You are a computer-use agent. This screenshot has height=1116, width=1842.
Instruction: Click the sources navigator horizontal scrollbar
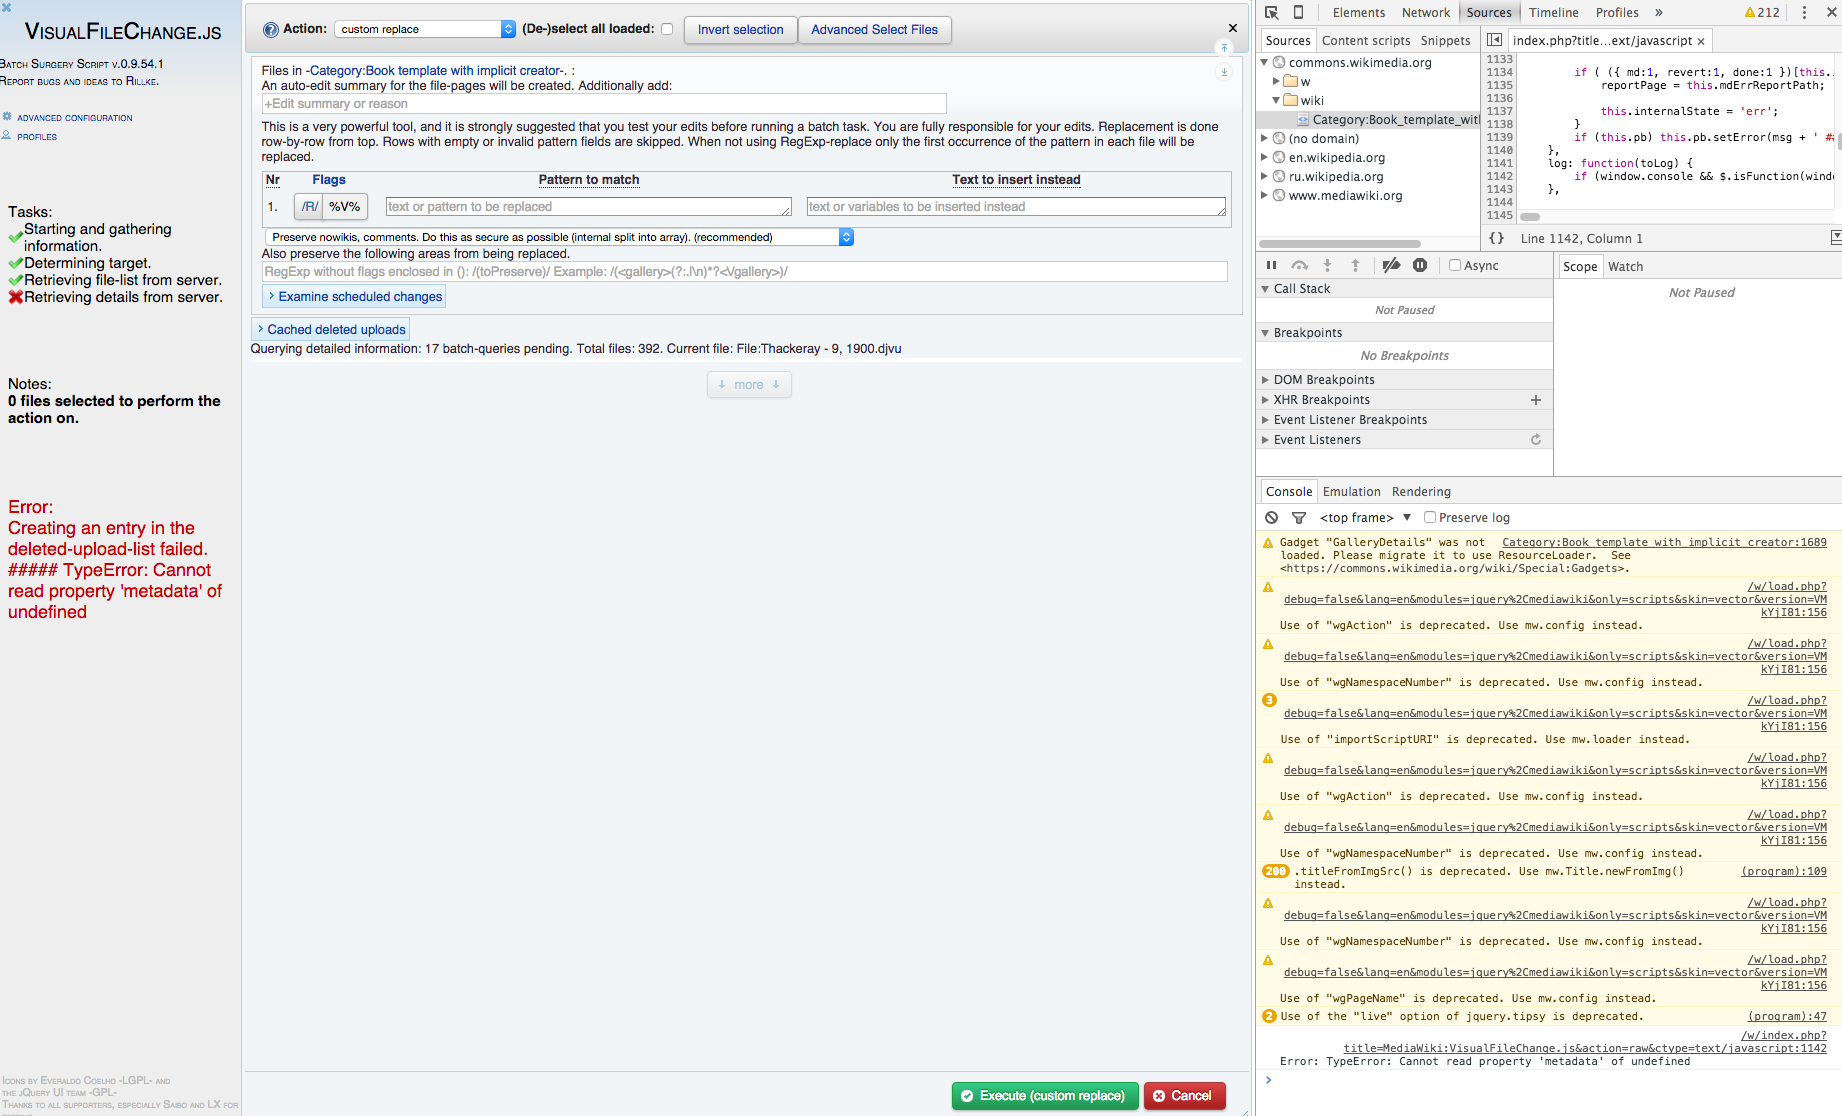tap(1339, 244)
